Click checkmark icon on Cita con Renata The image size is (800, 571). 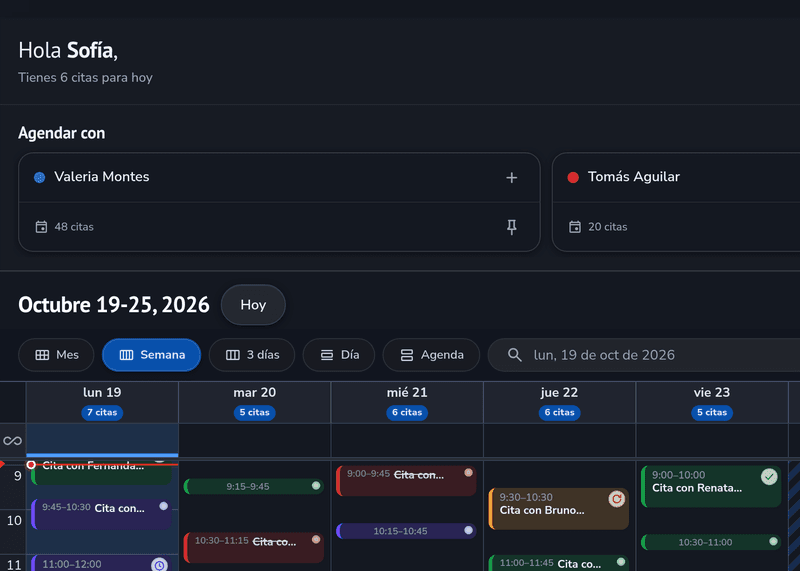(x=769, y=477)
